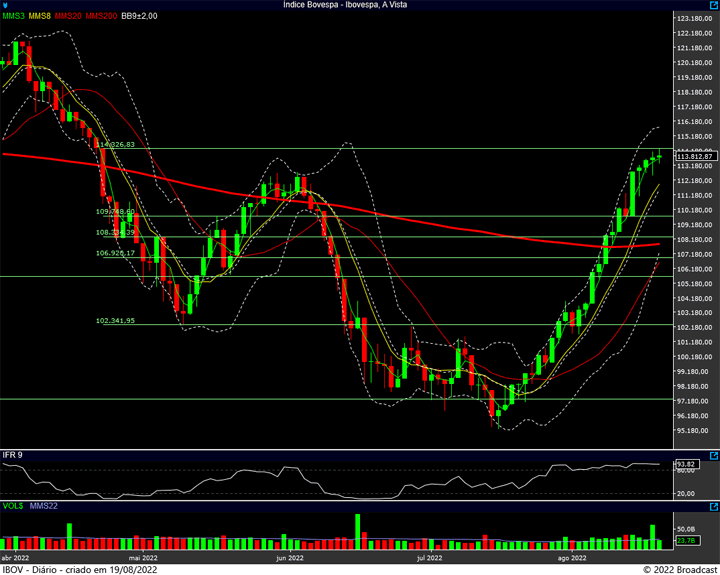Image resolution: width=720 pixels, height=575 pixels.
Task: Click the 102.341,95 support line label
Action: 115,321
